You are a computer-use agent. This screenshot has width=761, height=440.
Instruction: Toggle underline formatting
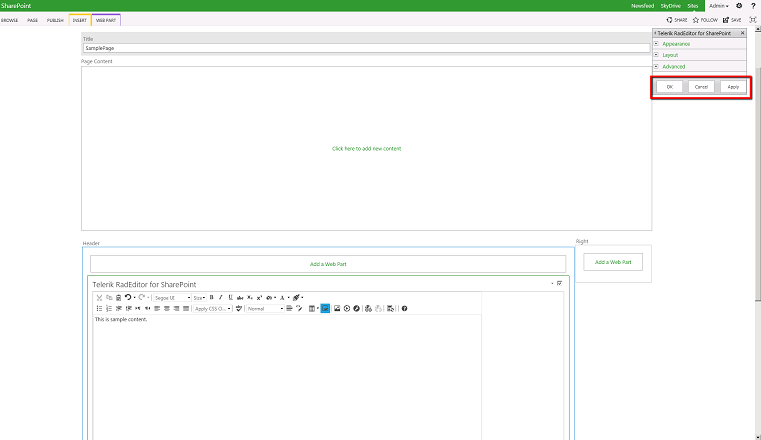point(231,297)
